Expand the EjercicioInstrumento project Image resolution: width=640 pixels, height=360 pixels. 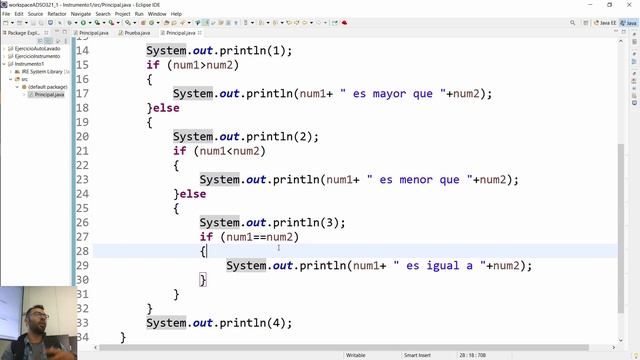click(4, 56)
